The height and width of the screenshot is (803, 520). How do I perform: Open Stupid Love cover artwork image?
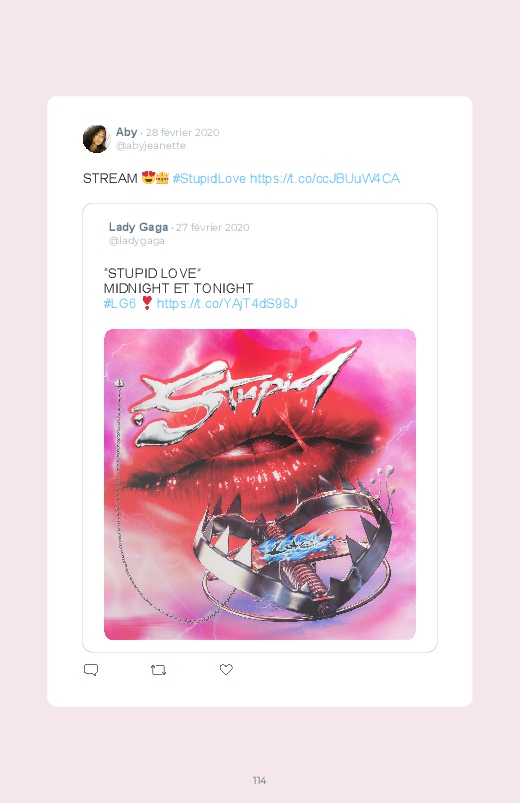260,484
